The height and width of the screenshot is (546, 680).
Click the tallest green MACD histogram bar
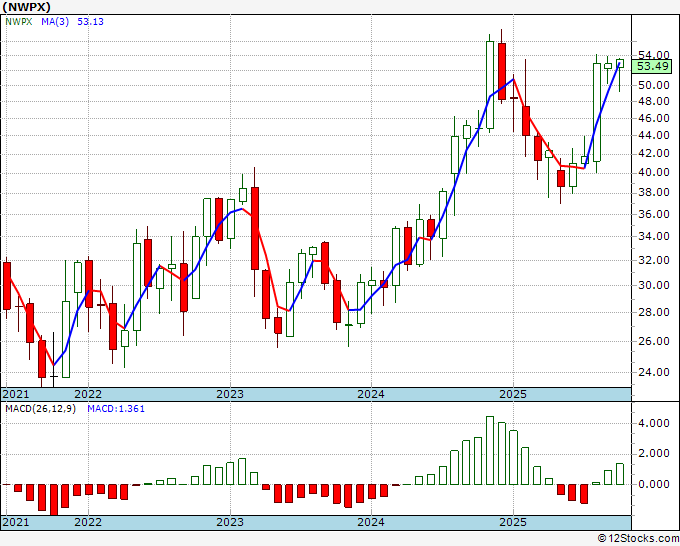pyautogui.click(x=490, y=450)
